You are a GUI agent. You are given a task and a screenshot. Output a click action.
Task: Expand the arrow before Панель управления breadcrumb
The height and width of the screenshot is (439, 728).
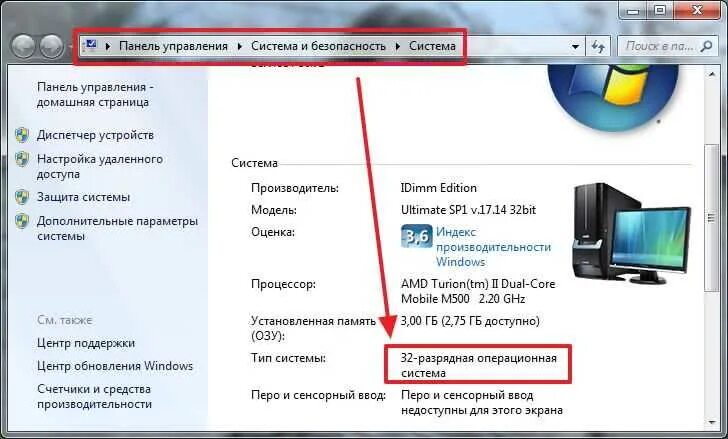[x=108, y=46]
